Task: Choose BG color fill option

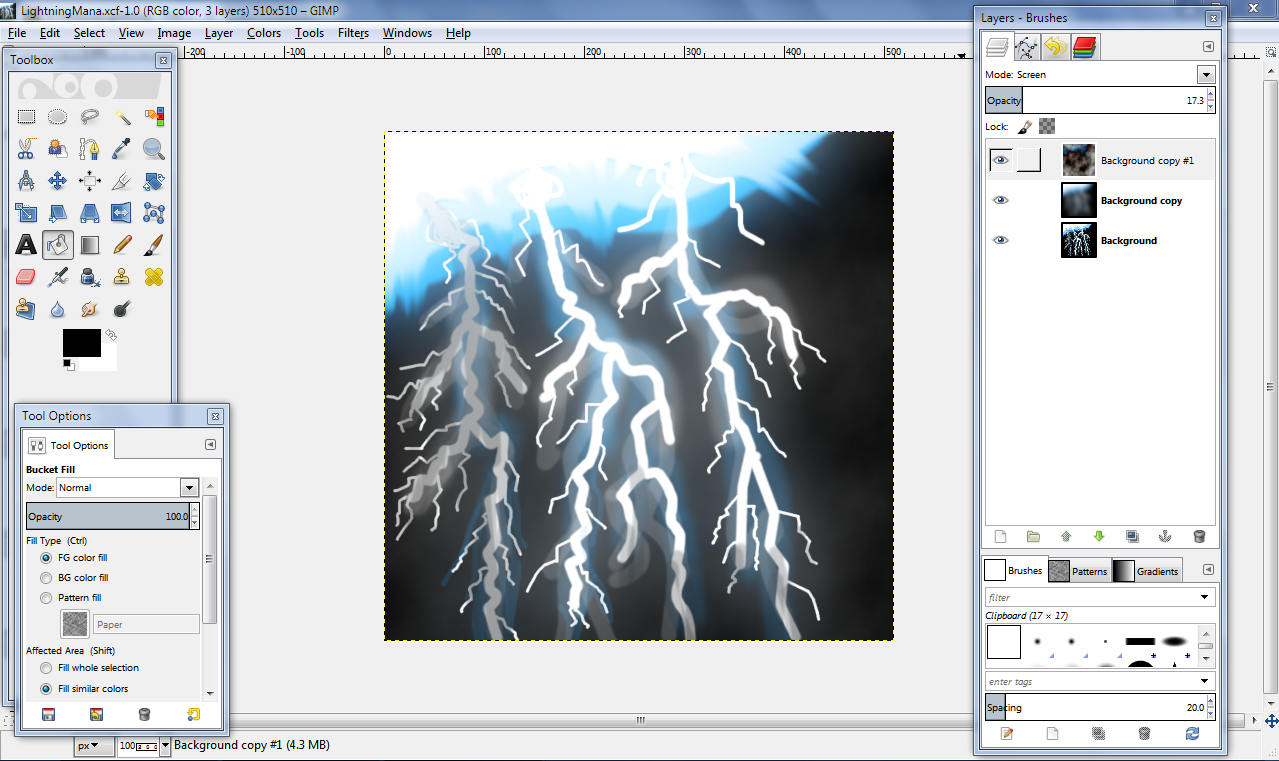Action: [46, 578]
